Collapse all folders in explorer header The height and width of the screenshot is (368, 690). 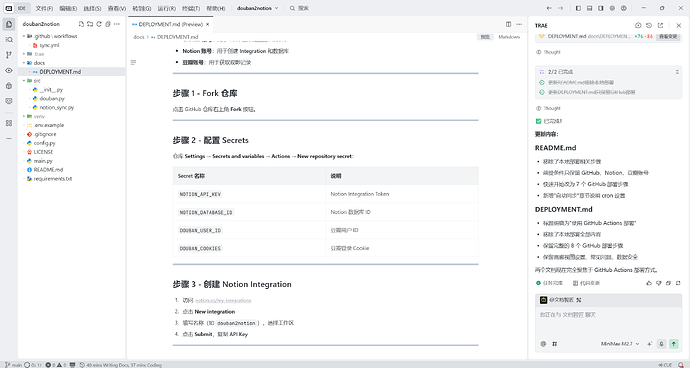pyautogui.click(x=108, y=24)
